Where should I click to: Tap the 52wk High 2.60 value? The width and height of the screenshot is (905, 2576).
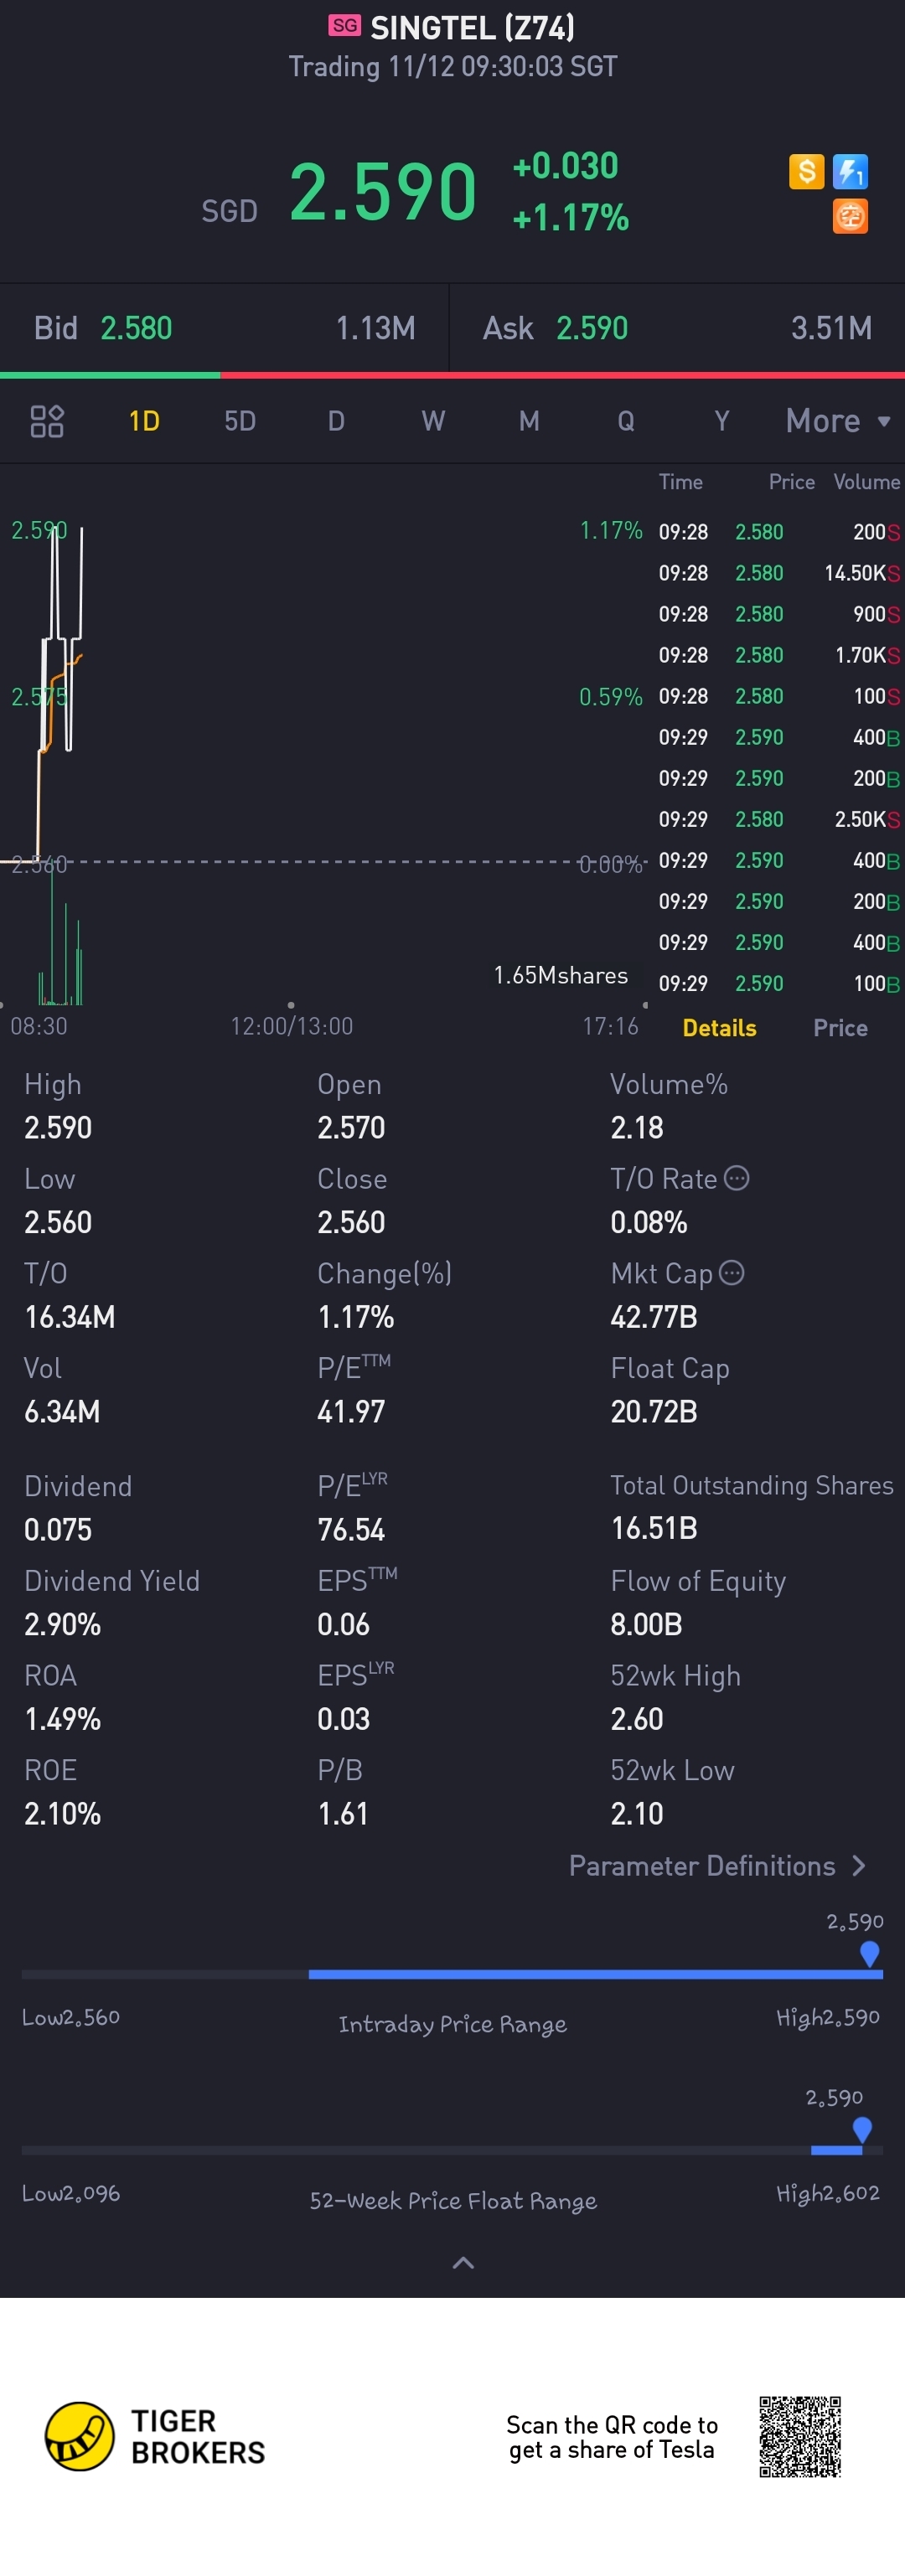click(x=637, y=1718)
